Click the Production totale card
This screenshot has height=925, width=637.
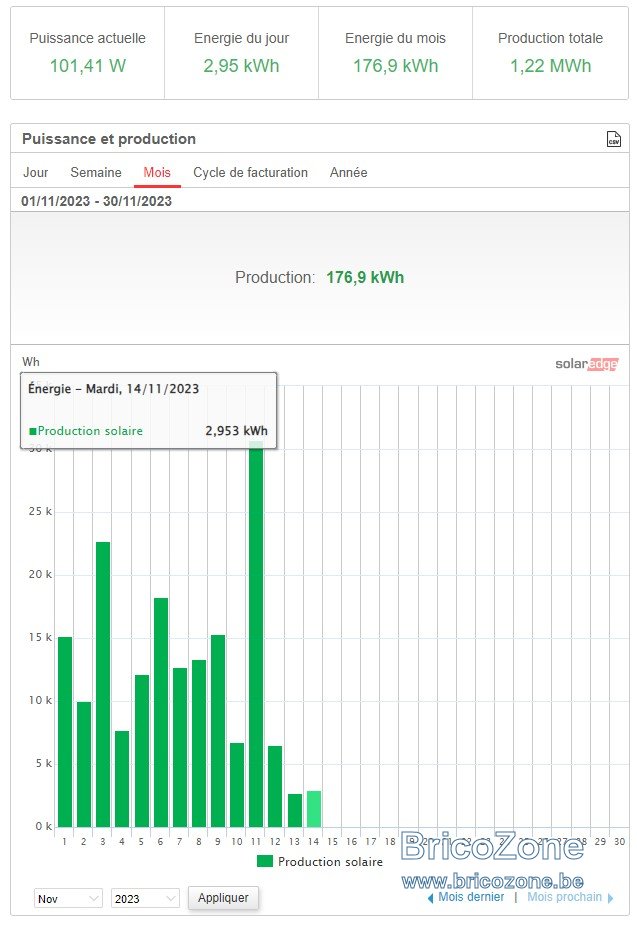click(550, 53)
